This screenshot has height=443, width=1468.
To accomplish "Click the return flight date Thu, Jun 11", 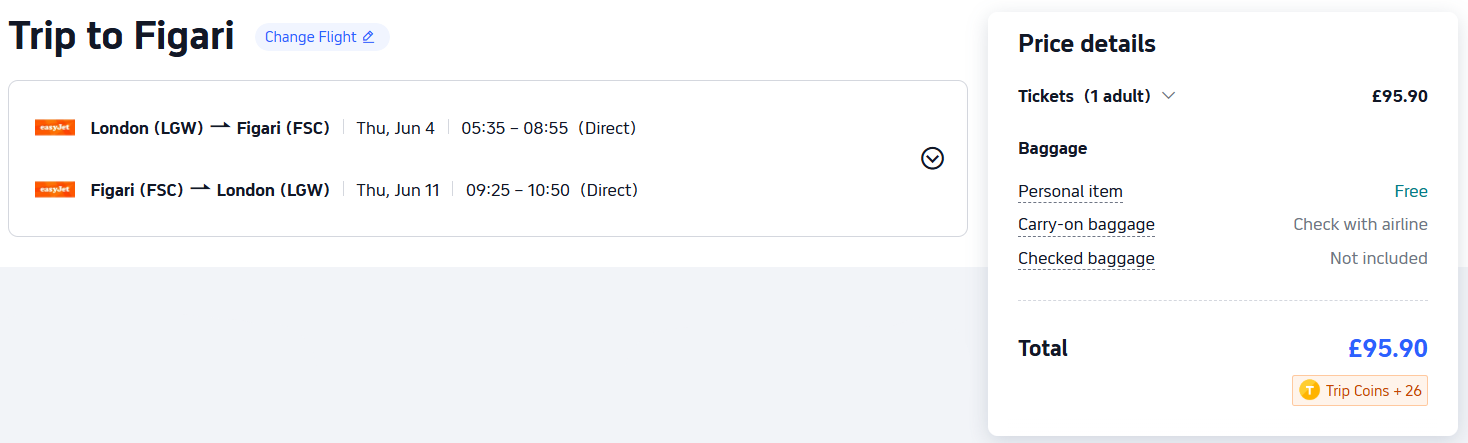I will pos(398,190).
